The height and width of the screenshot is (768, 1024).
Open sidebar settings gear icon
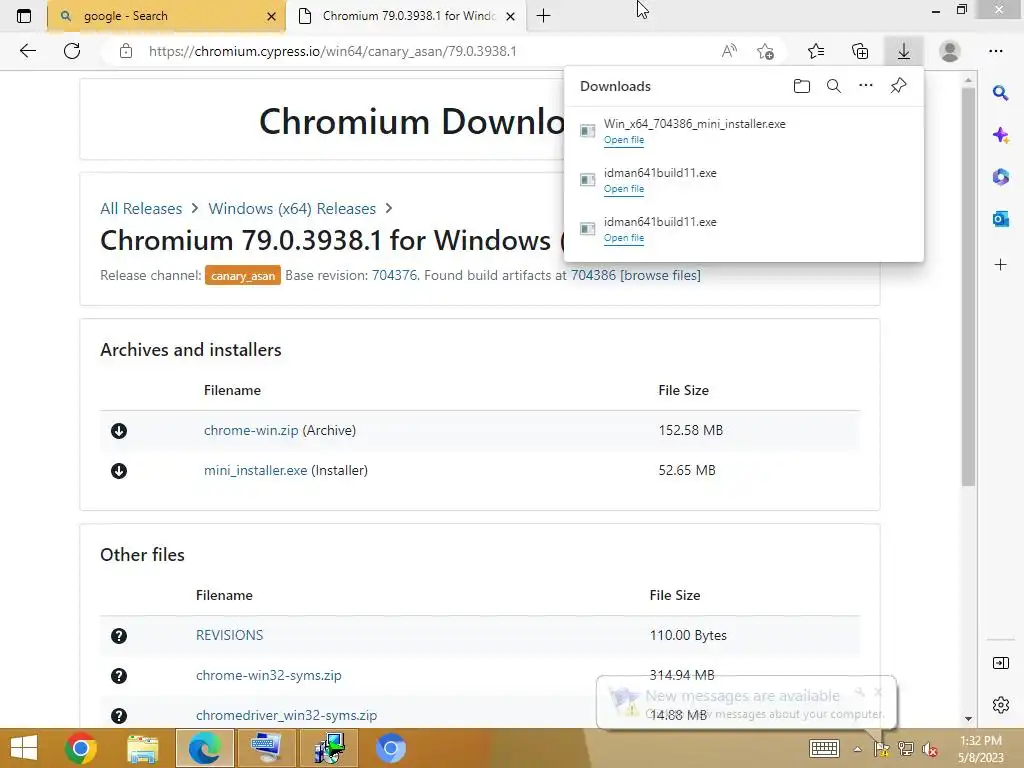pos(1000,705)
